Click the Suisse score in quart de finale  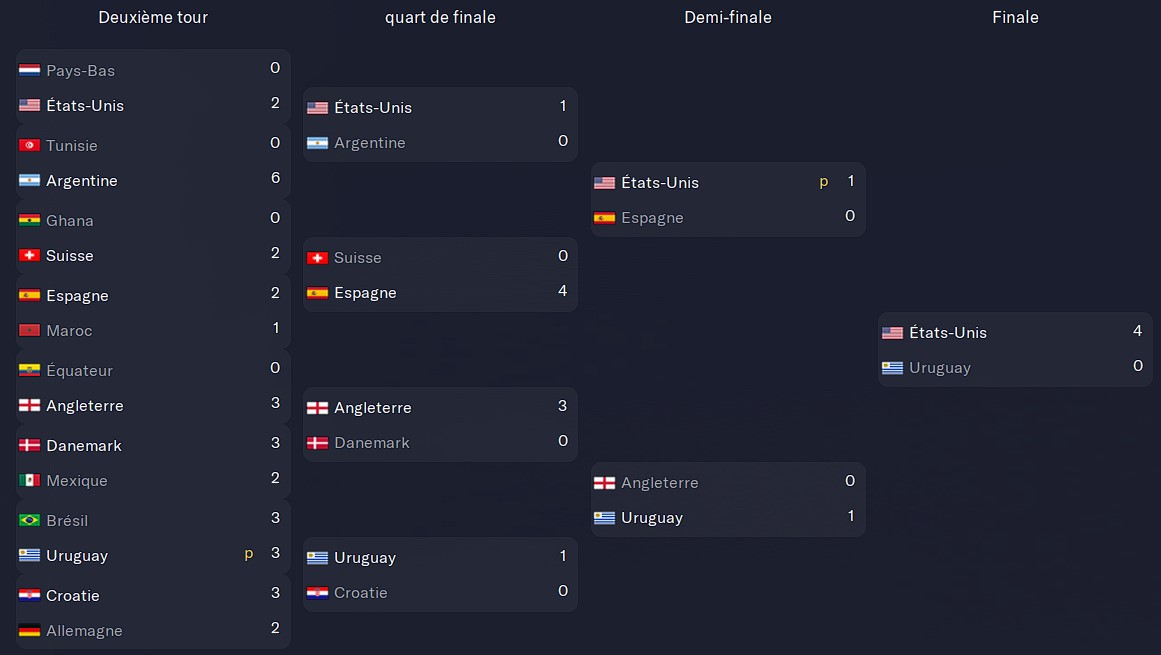(x=563, y=255)
